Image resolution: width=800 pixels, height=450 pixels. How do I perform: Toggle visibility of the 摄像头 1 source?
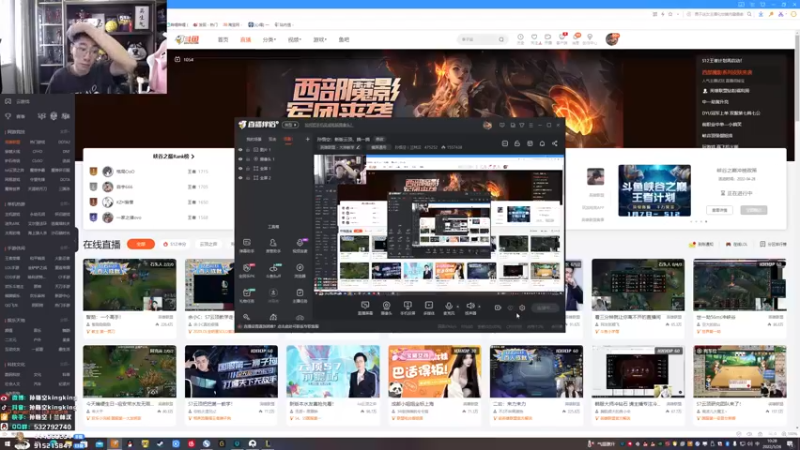click(240, 159)
